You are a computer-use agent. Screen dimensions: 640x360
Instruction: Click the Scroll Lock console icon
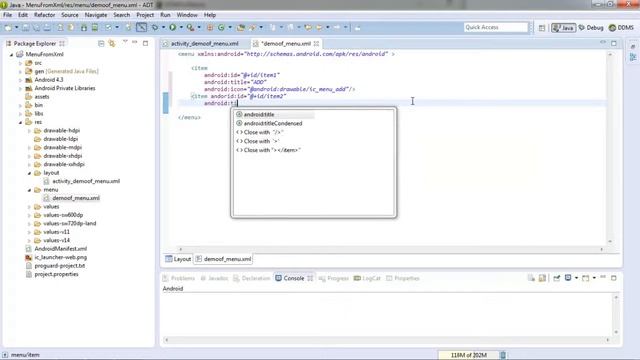(542, 278)
